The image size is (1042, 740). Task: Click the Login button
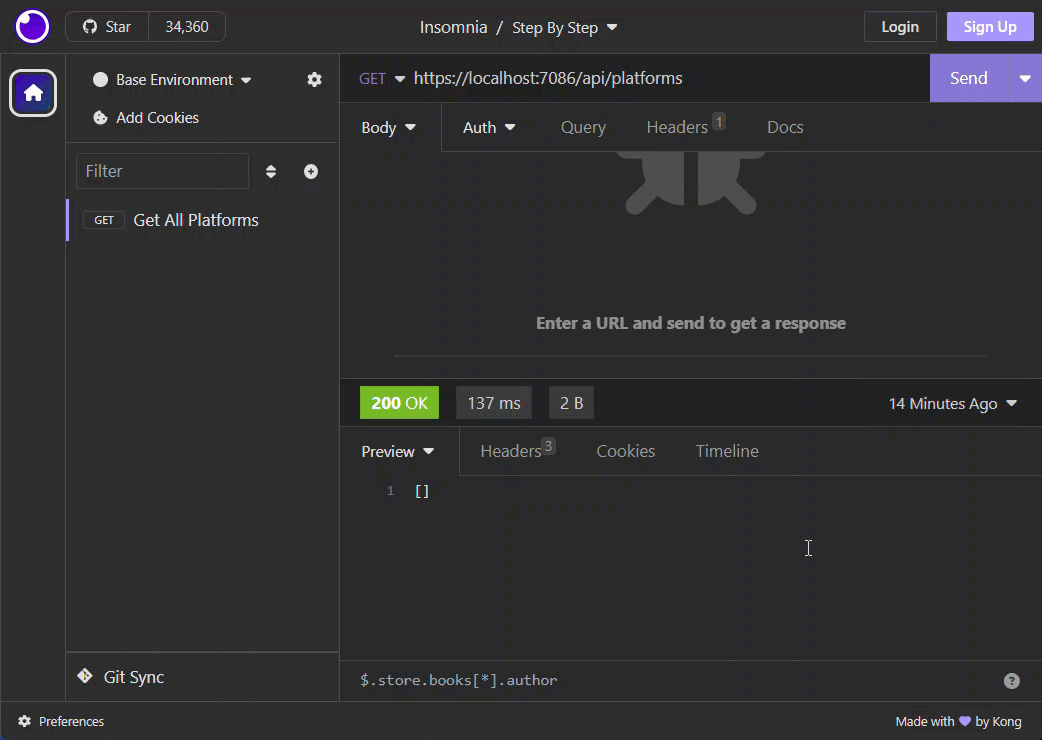click(900, 27)
